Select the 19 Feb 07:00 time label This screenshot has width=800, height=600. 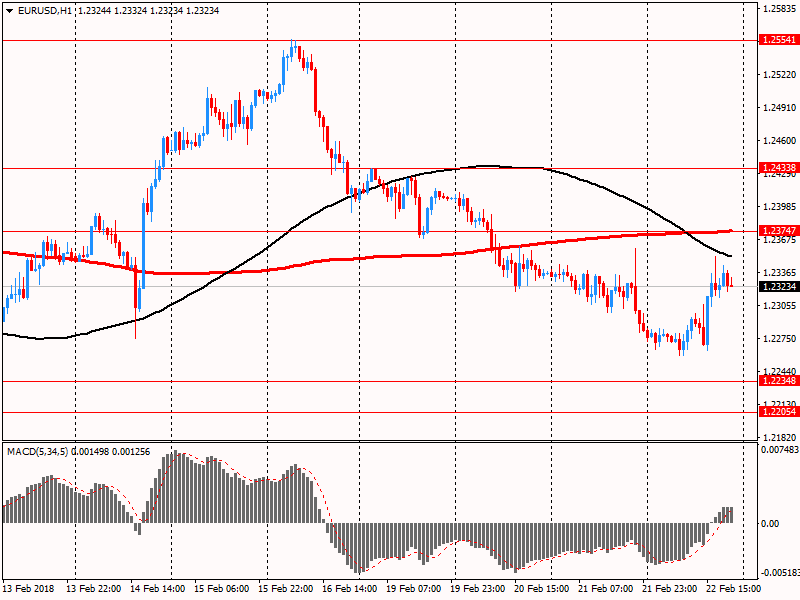(x=414, y=588)
